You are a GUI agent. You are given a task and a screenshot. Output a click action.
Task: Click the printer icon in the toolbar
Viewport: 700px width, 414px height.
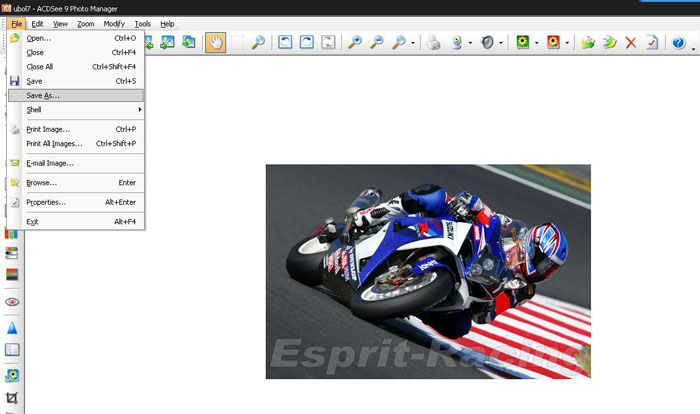(433, 43)
